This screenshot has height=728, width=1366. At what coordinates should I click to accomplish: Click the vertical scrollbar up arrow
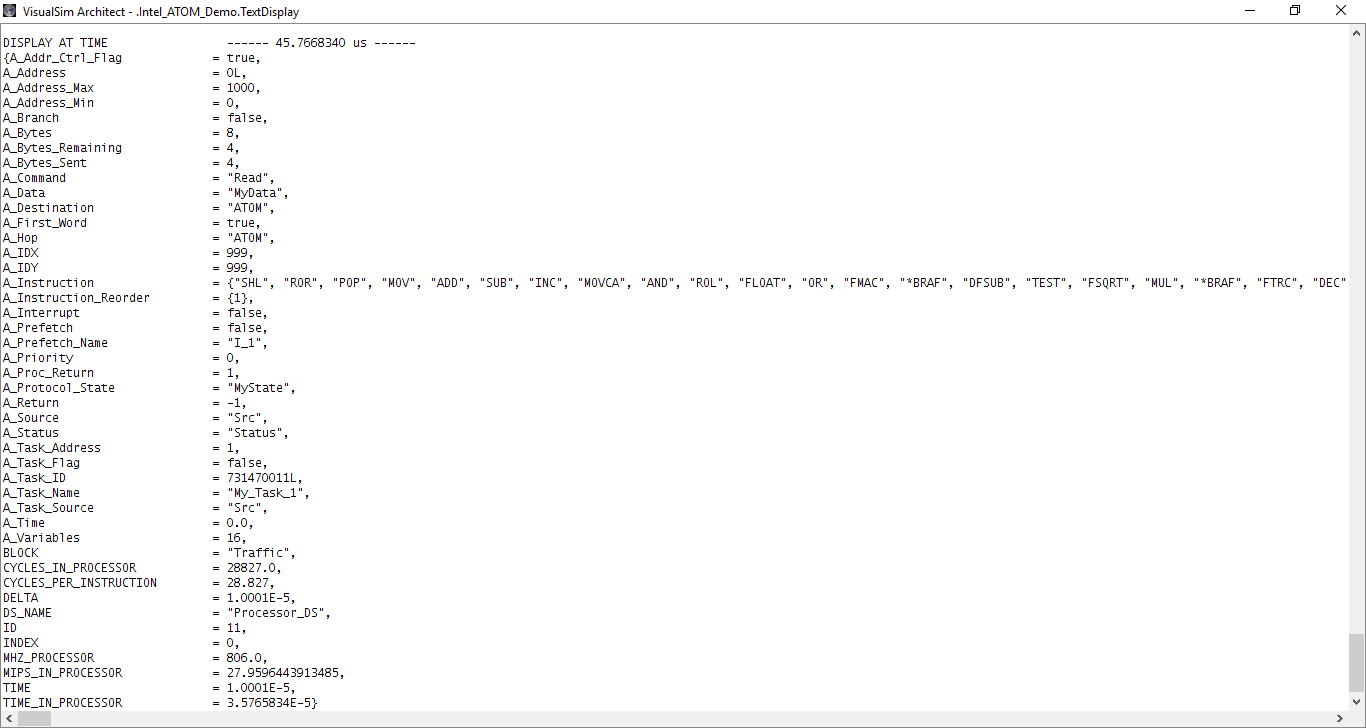pyautogui.click(x=1357, y=33)
